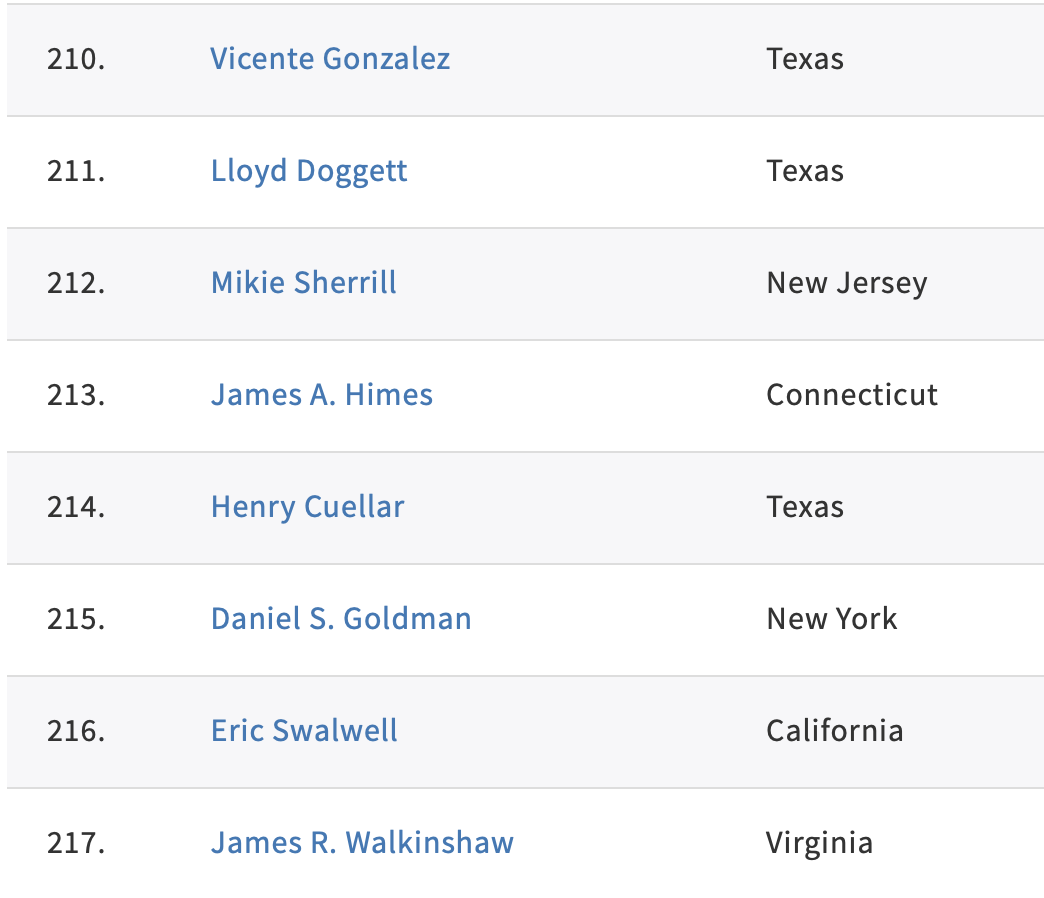Click the New Jersey state cell
Screen dimensions: 1044x898
click(x=847, y=283)
